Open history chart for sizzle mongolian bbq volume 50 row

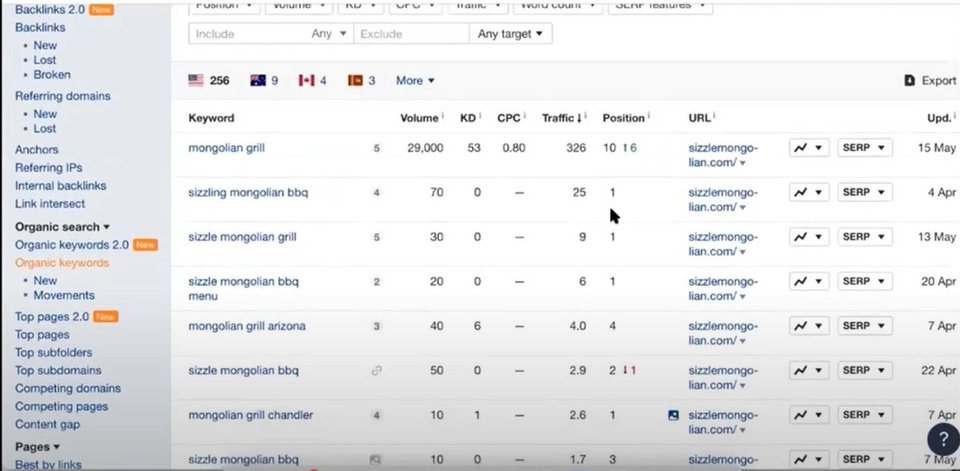(809, 370)
